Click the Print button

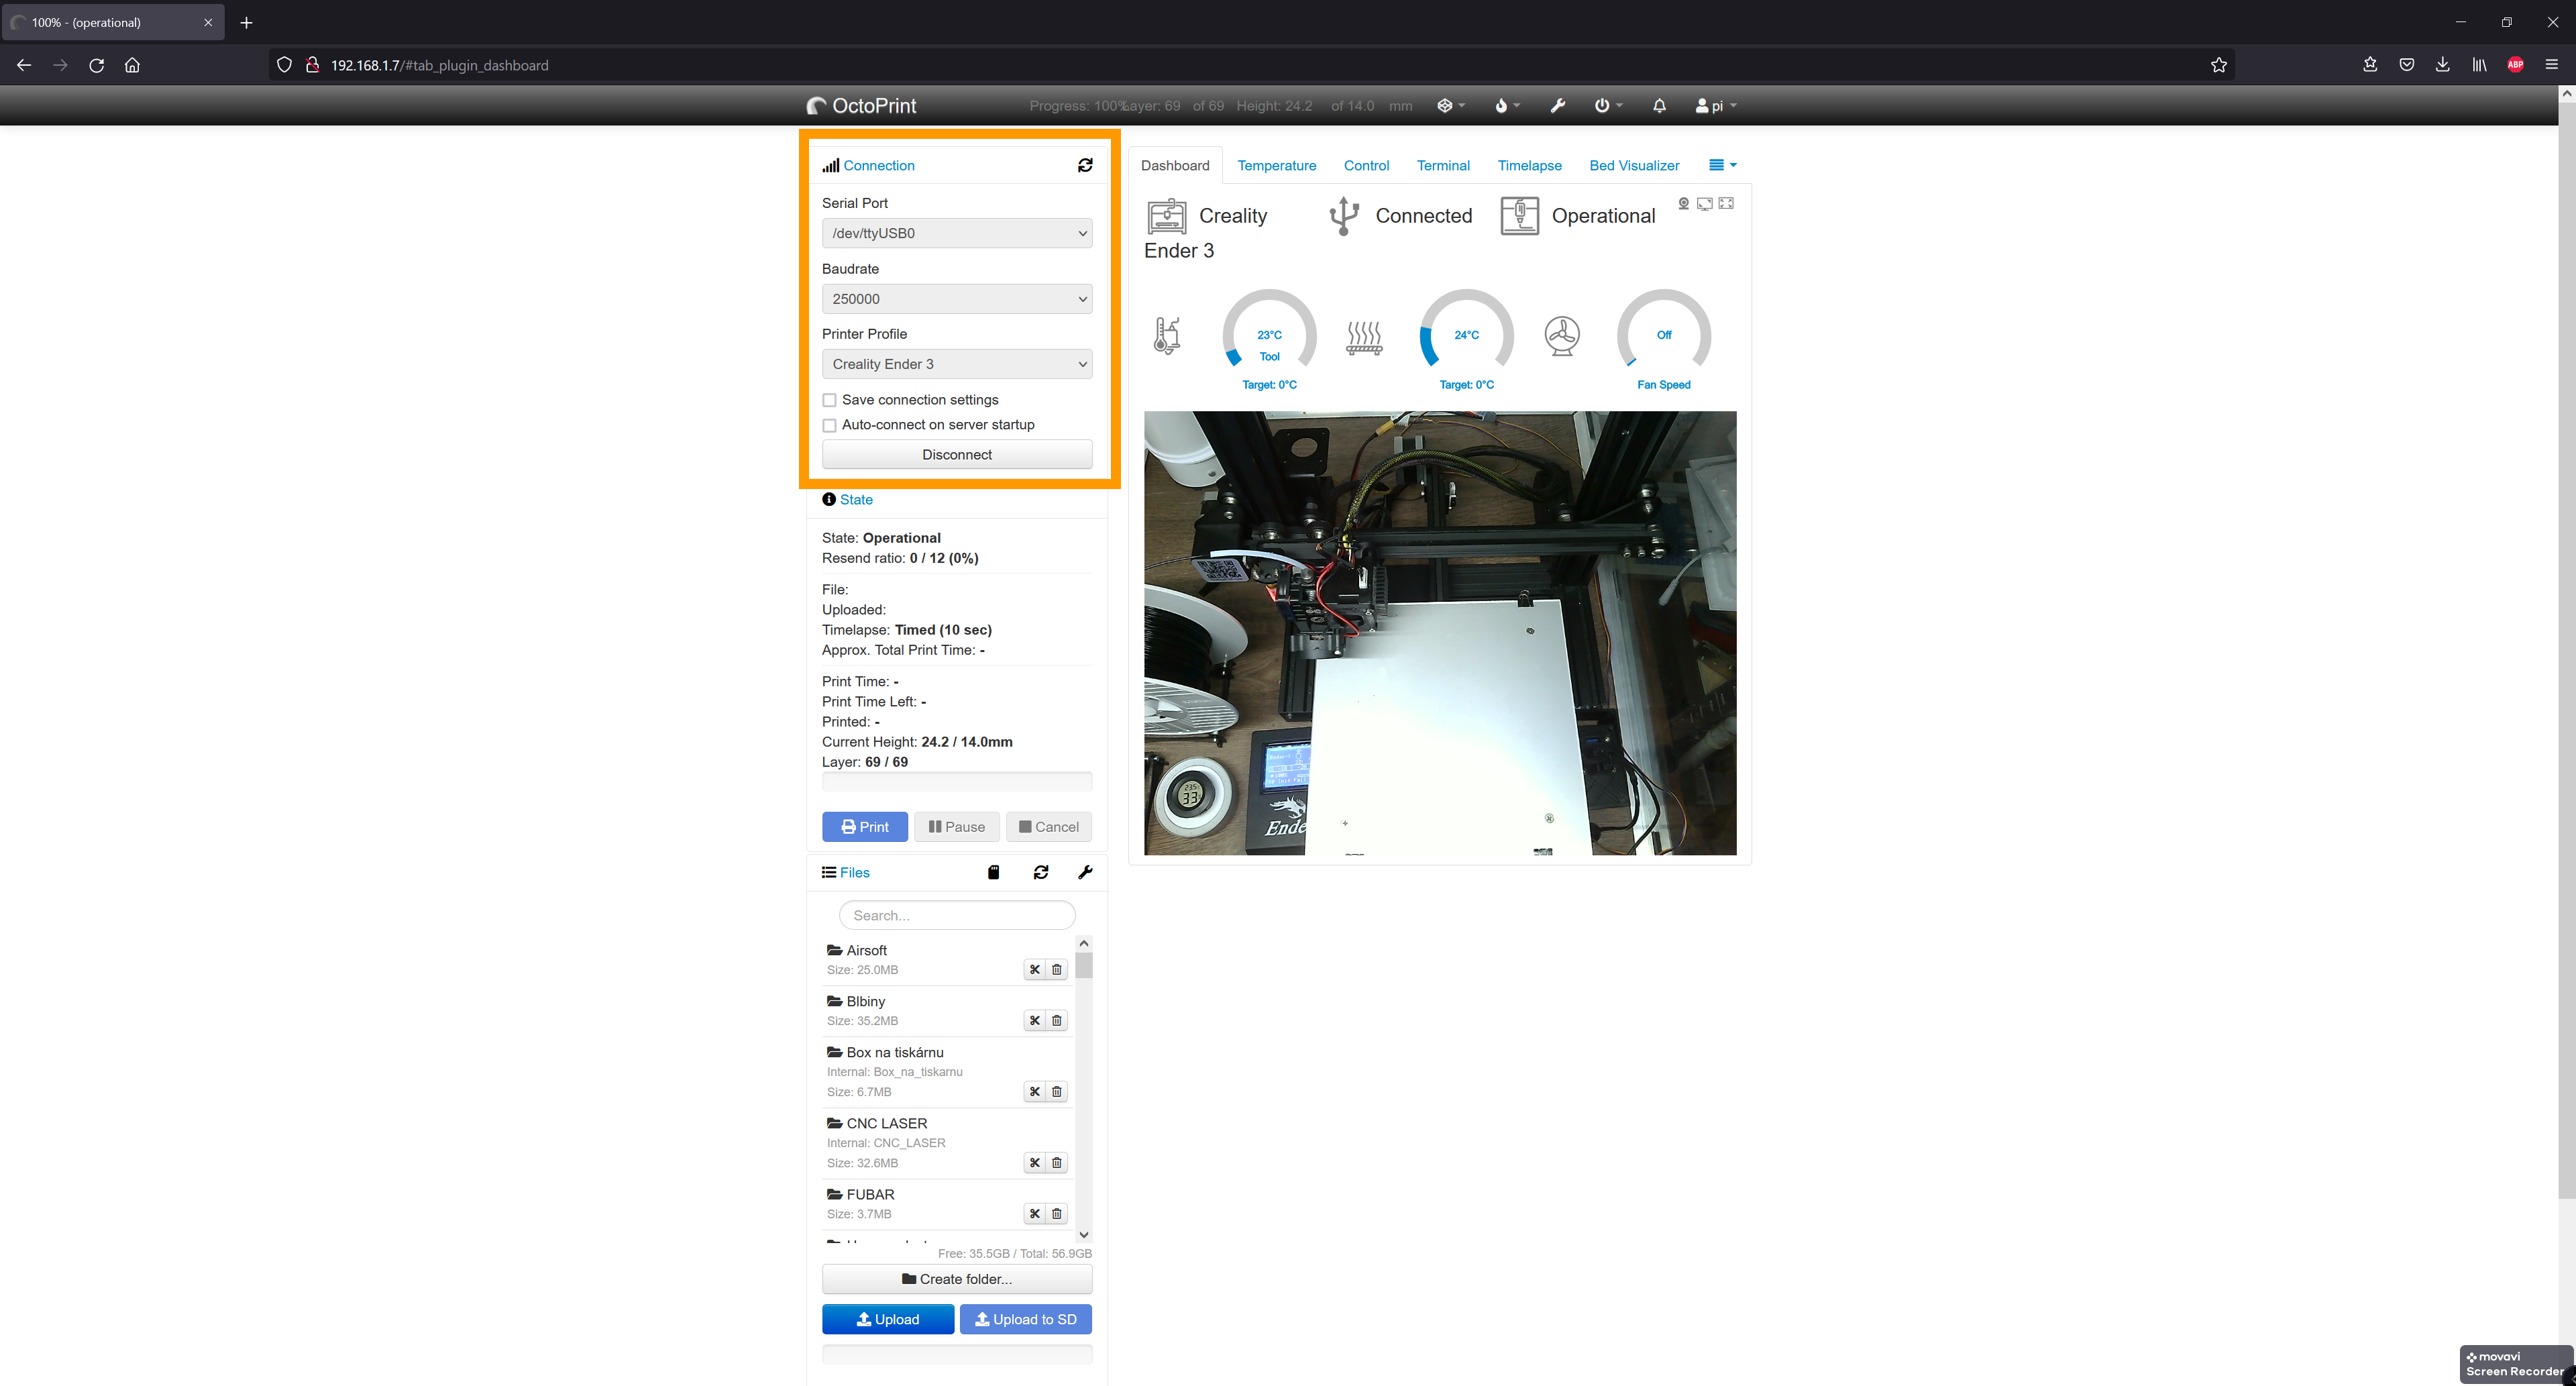(865, 827)
